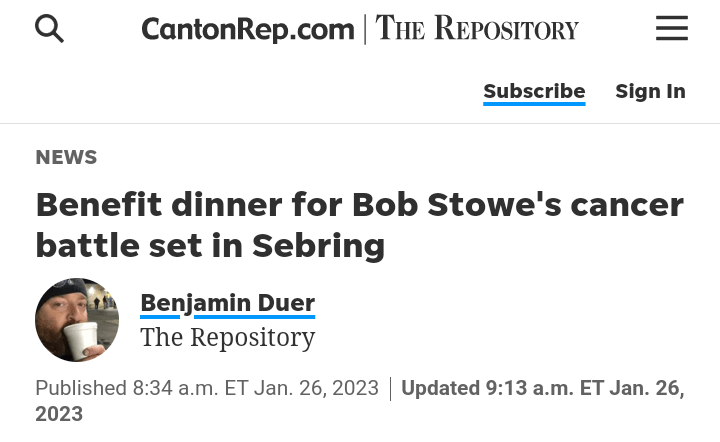
Task: Open the NEWS section label
Action: [x=66, y=157]
